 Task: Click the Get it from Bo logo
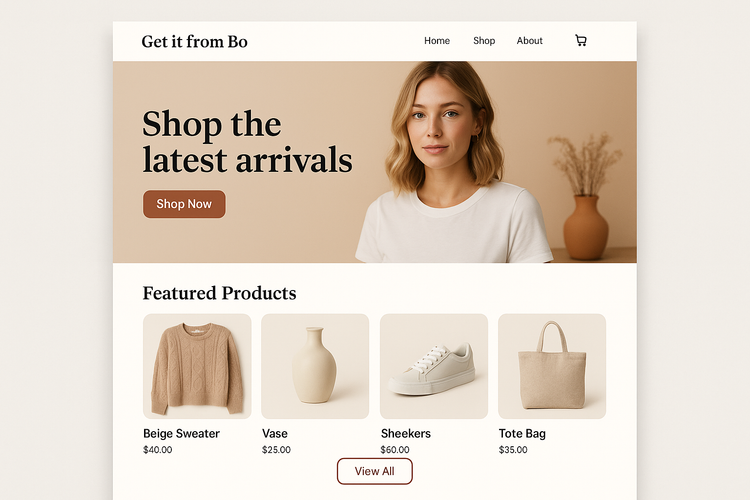tap(195, 42)
